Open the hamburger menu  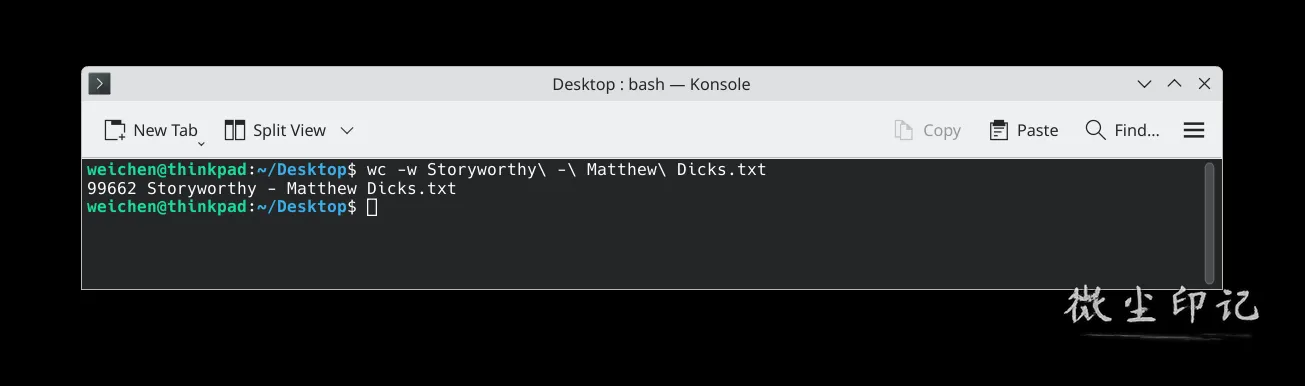point(1193,130)
